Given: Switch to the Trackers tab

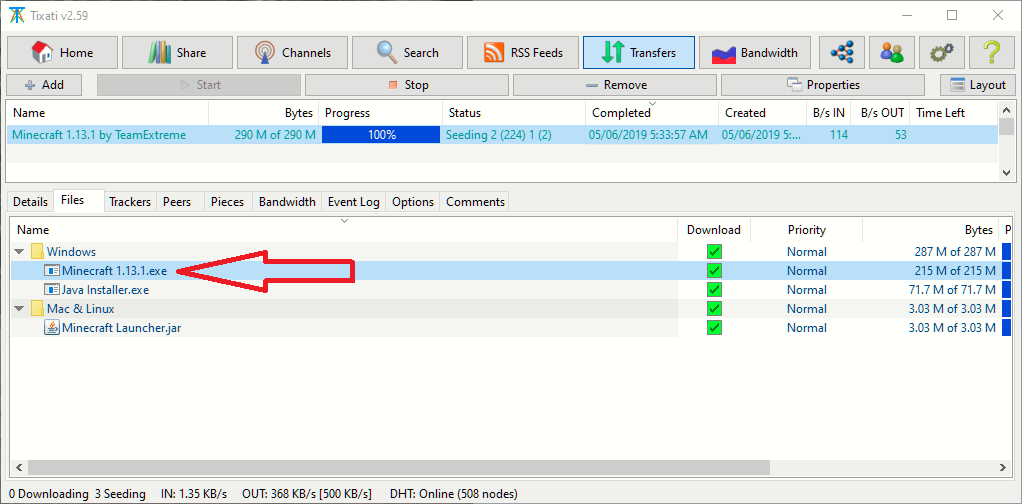Looking at the screenshot, I should 130,202.
